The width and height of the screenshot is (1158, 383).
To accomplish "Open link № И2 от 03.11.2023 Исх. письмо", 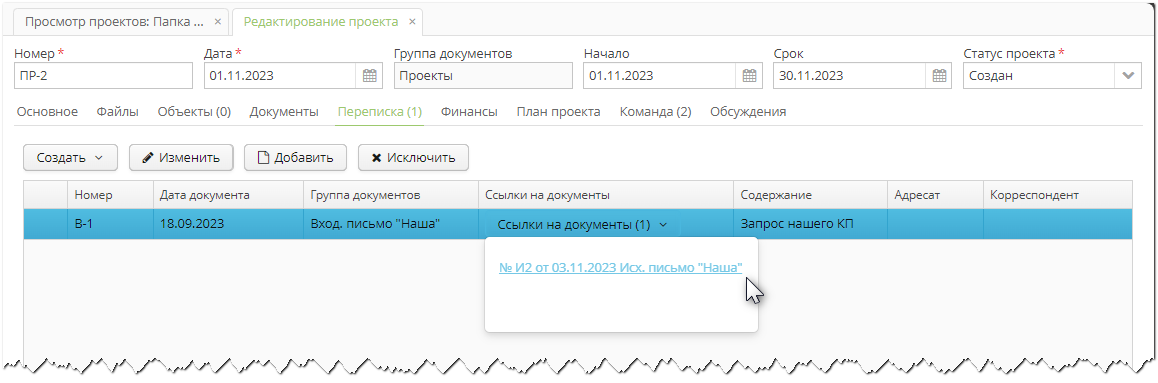I will pos(620,268).
